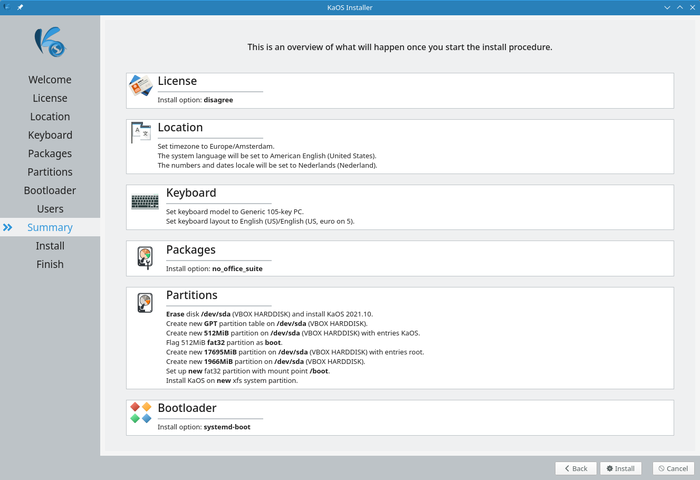700x480 pixels.
Task: Go to the Welcome step
Action: point(50,80)
